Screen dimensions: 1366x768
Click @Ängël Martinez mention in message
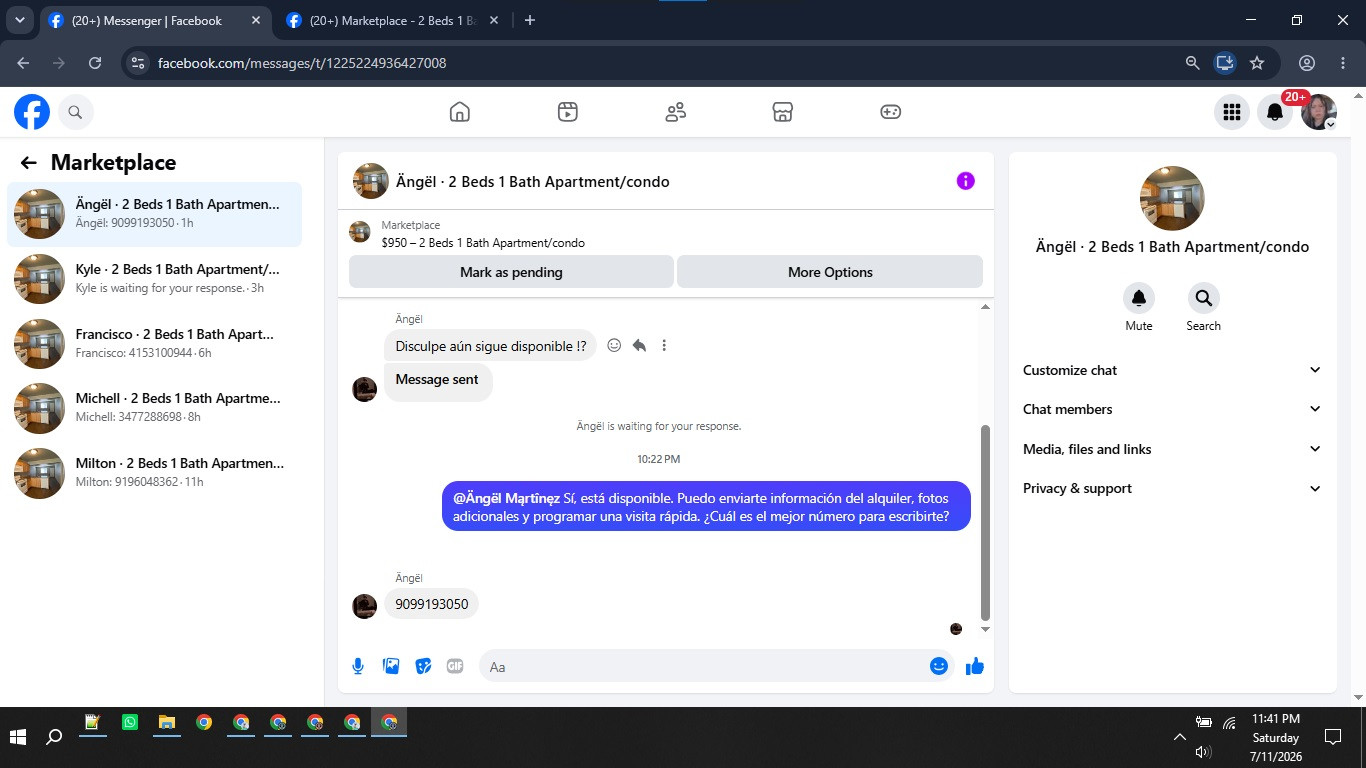coord(506,497)
